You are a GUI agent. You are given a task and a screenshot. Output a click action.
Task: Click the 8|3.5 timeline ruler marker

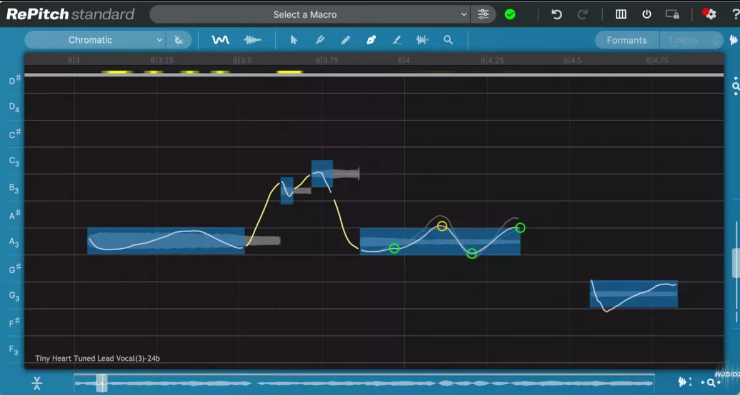[242, 60]
